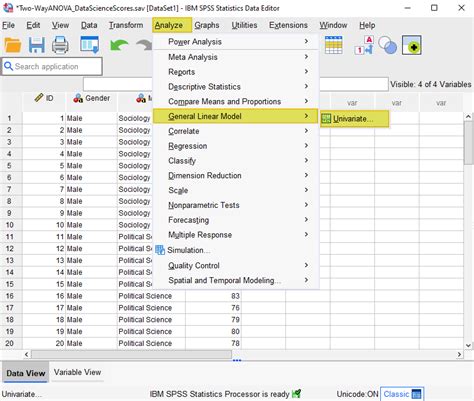474x401 pixels.
Task: Click the vertical scrollbar down arrow
Action: coord(468,346)
